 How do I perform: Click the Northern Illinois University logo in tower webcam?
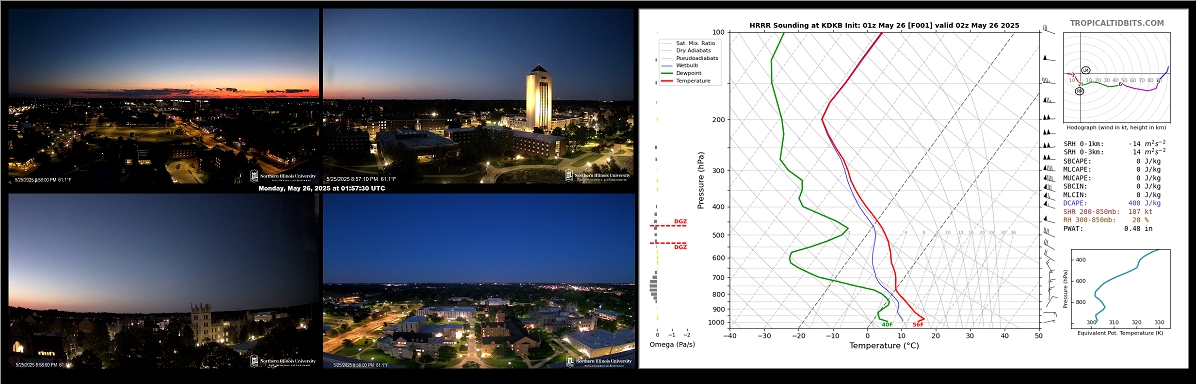click(598, 176)
